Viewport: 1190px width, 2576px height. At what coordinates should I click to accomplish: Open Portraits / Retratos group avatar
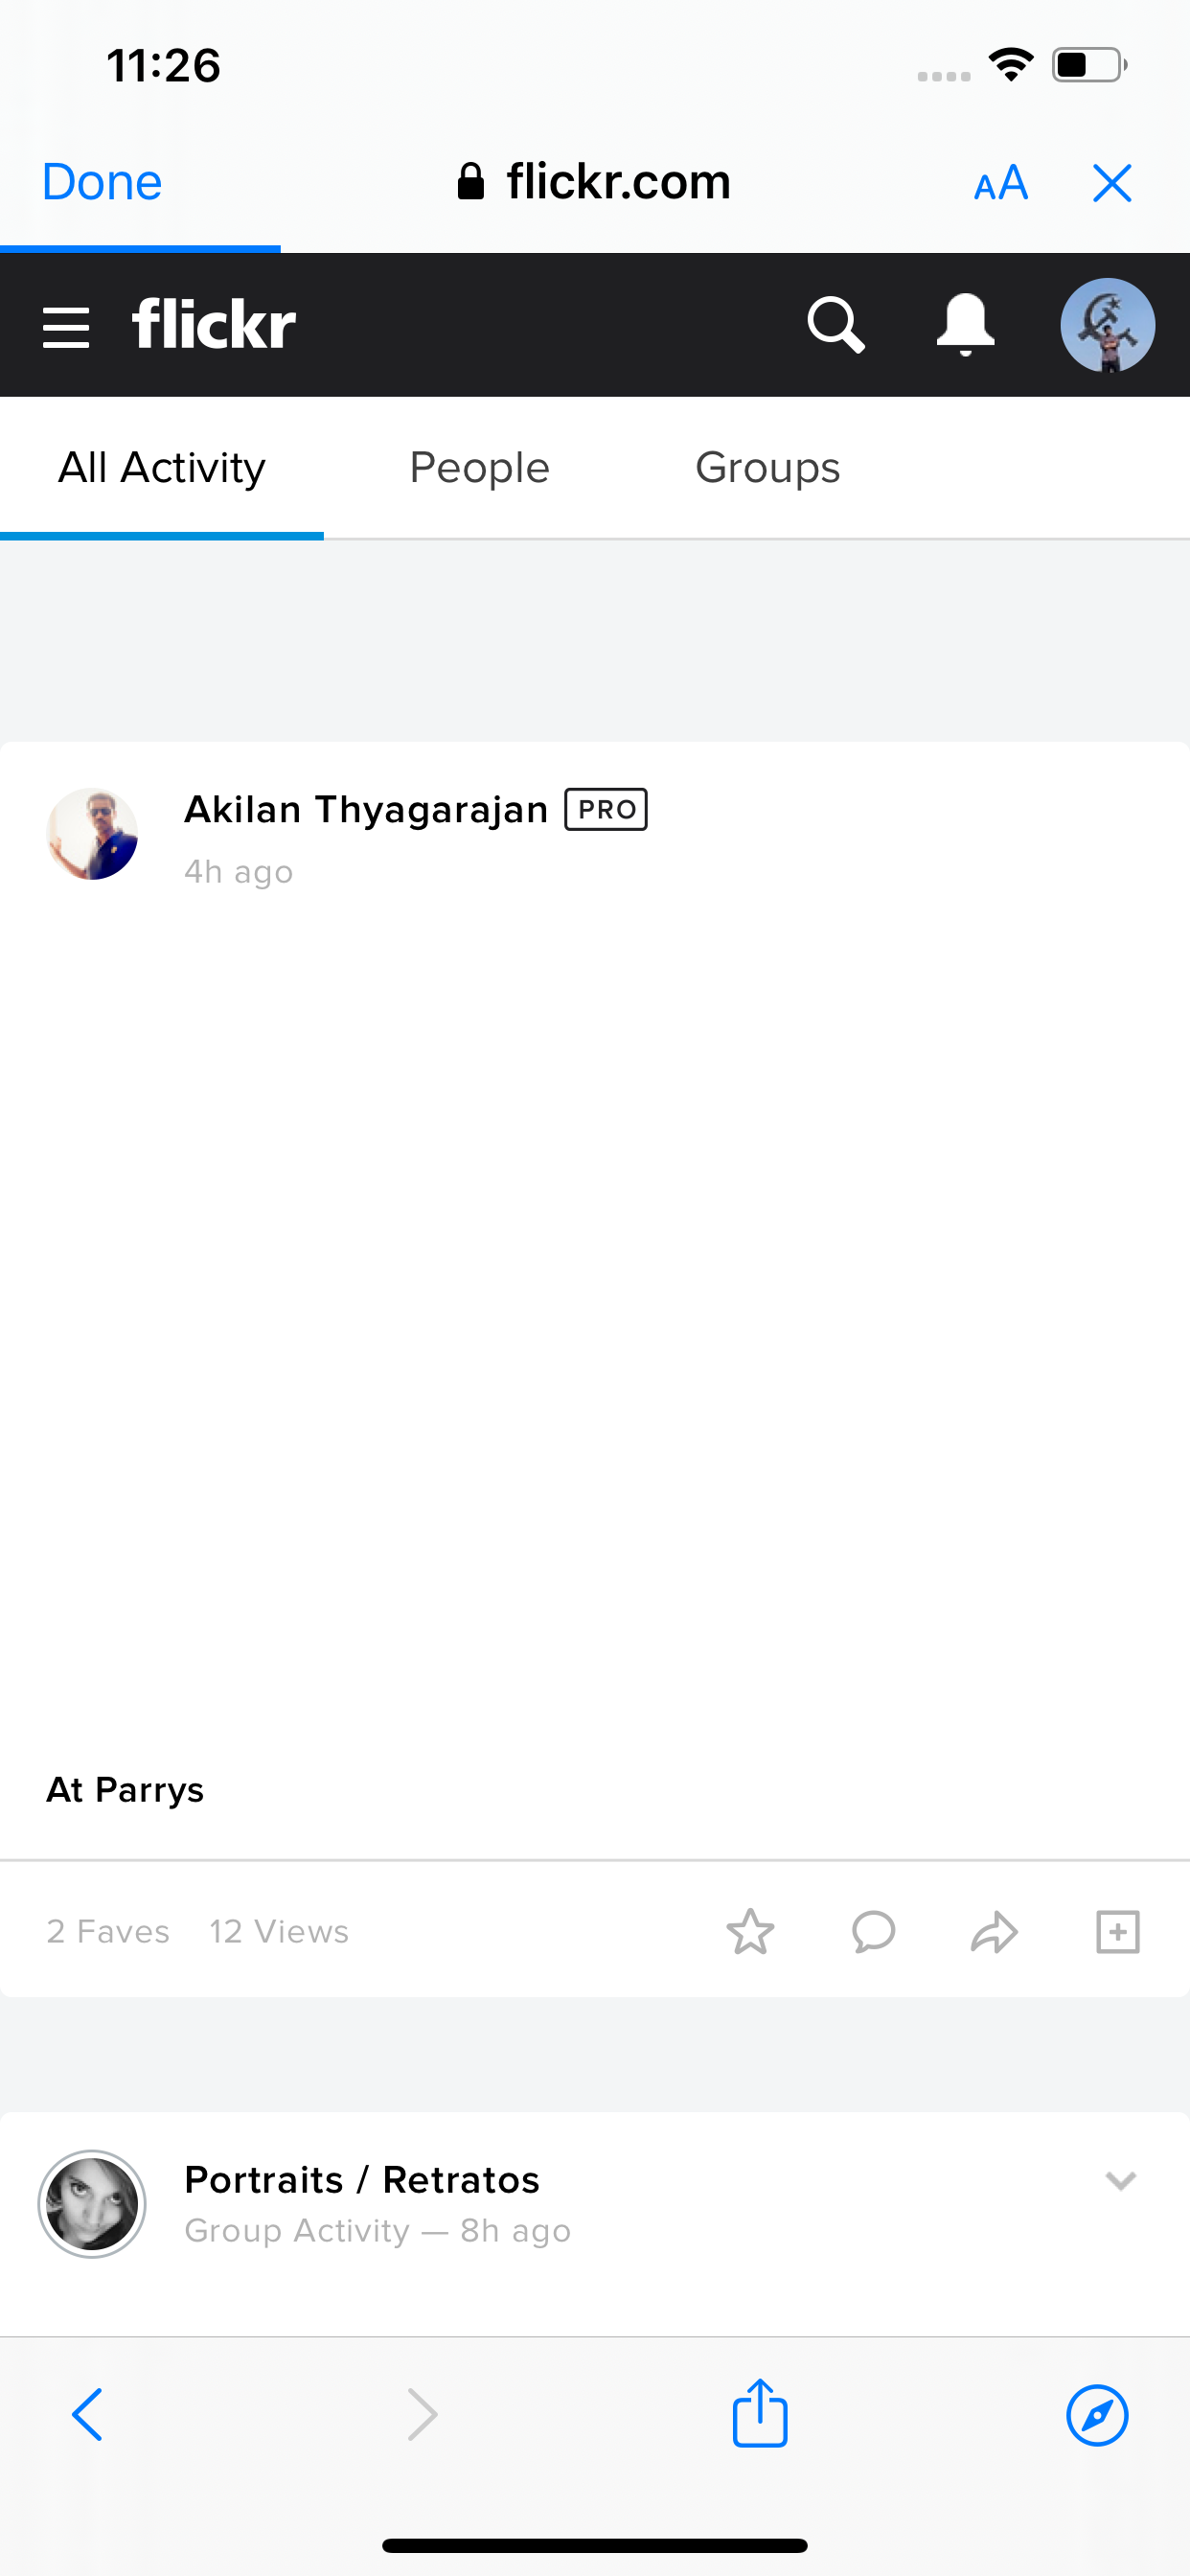click(92, 2204)
